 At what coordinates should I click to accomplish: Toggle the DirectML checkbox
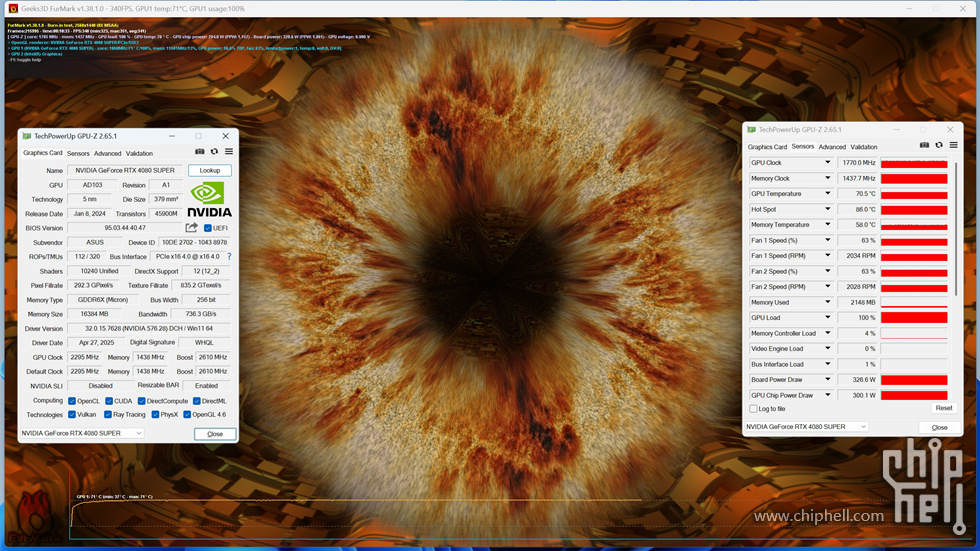point(196,401)
